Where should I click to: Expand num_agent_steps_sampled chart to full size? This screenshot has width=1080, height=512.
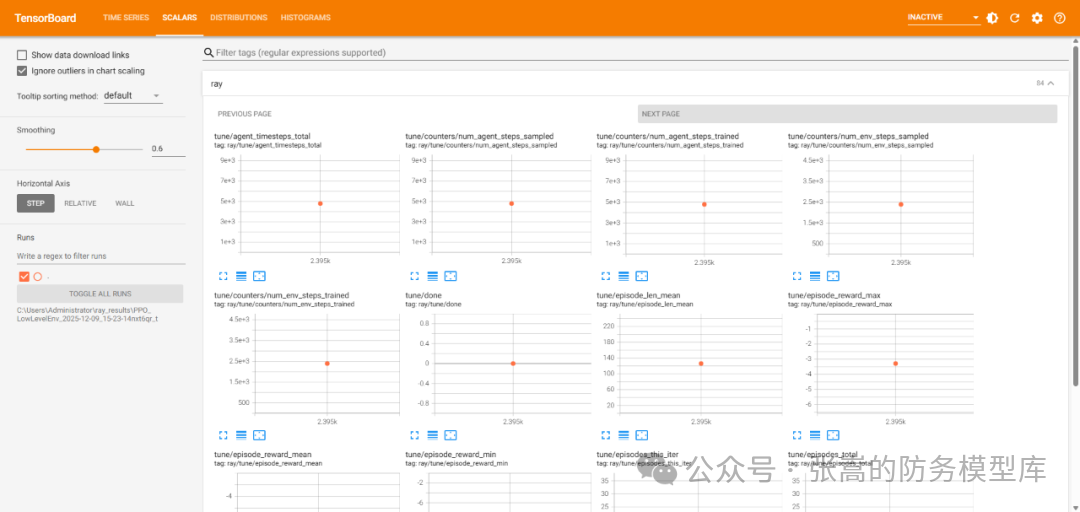(x=415, y=276)
